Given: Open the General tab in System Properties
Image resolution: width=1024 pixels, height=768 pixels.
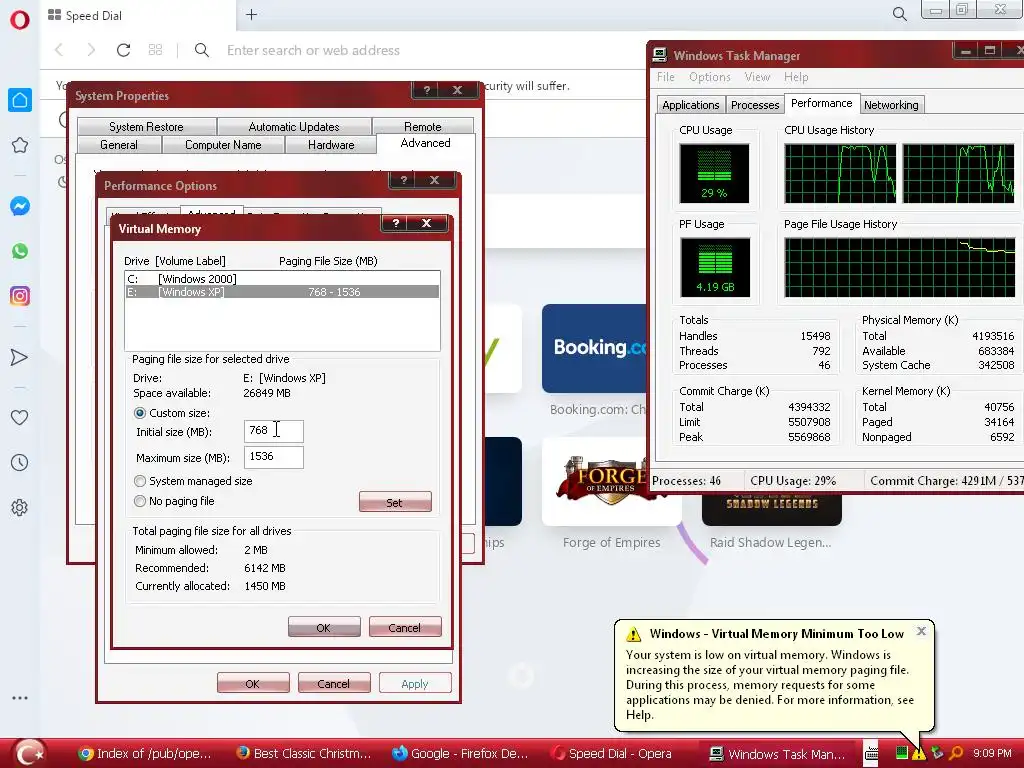Looking at the screenshot, I should point(119,145).
